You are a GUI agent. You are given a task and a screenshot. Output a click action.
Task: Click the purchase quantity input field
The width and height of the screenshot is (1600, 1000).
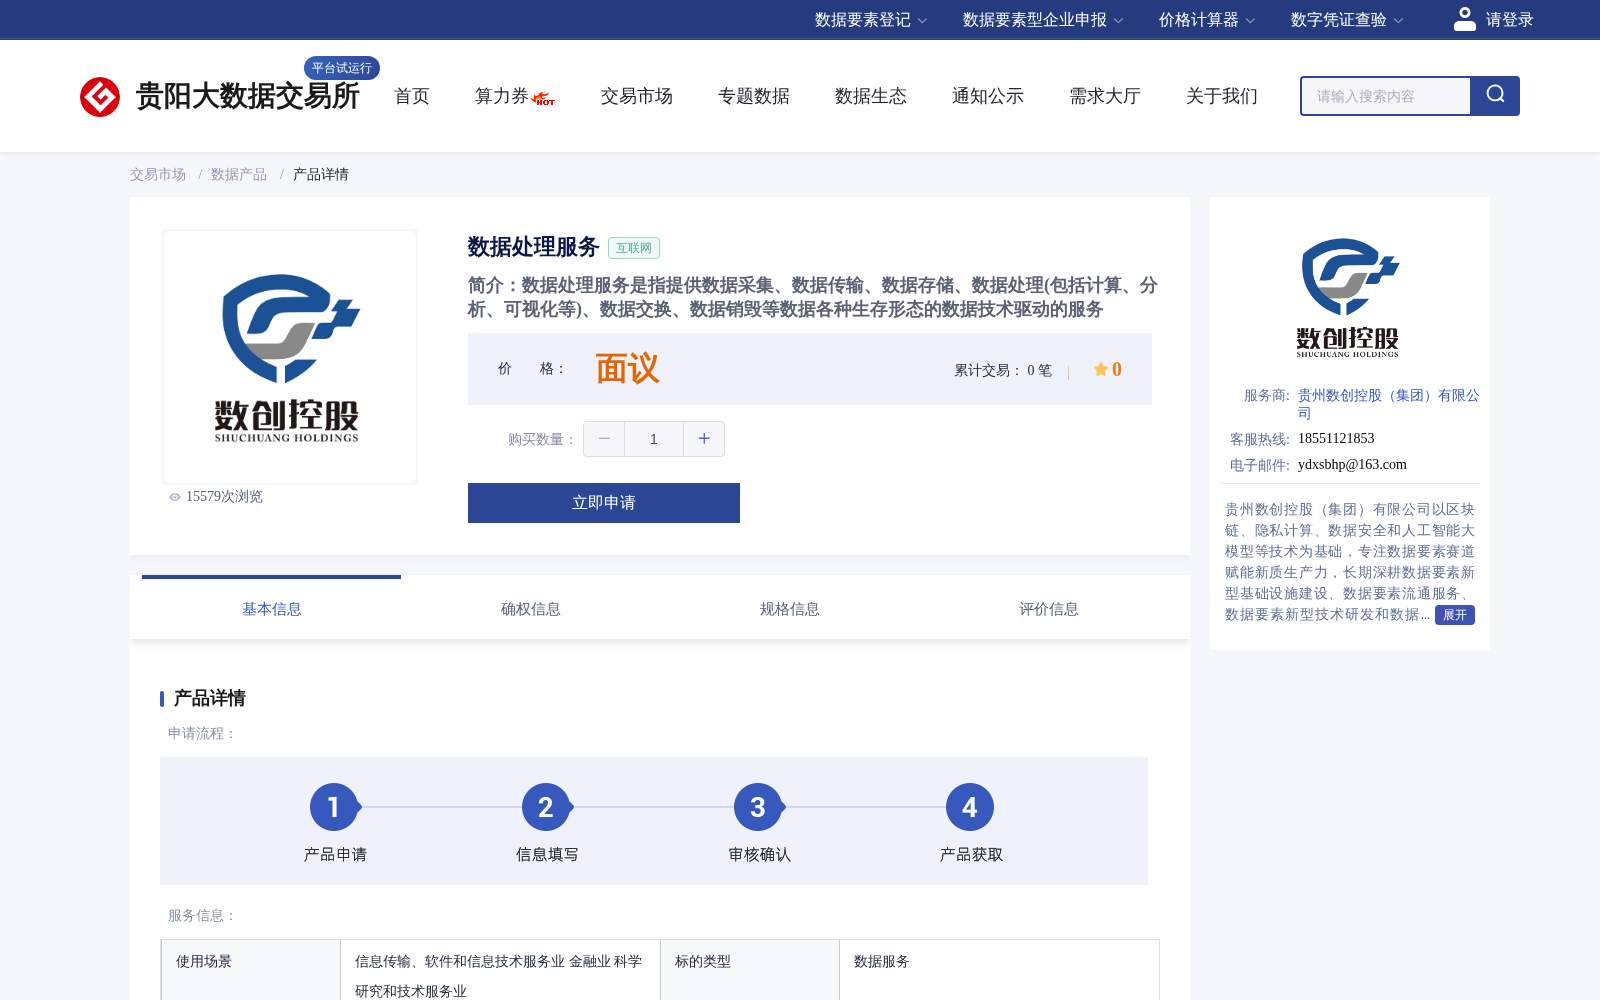[654, 439]
